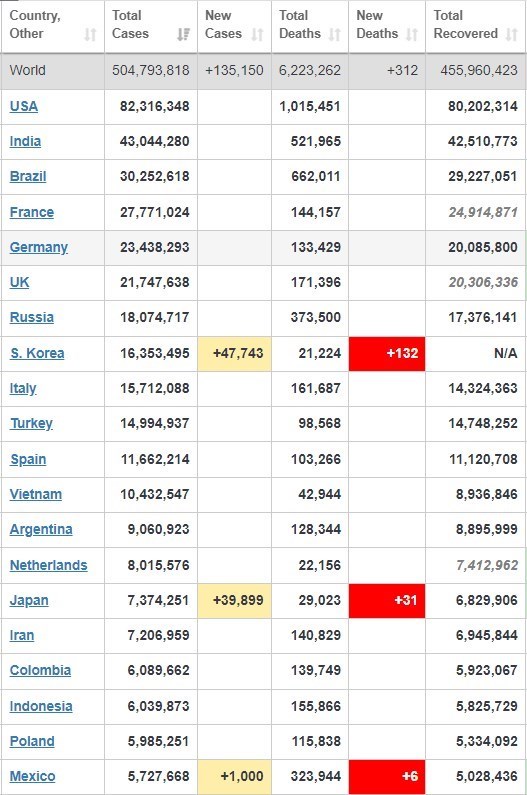This screenshot has height=795, width=527.
Task: Click New Deaths sort arrows
Action: 412,34
